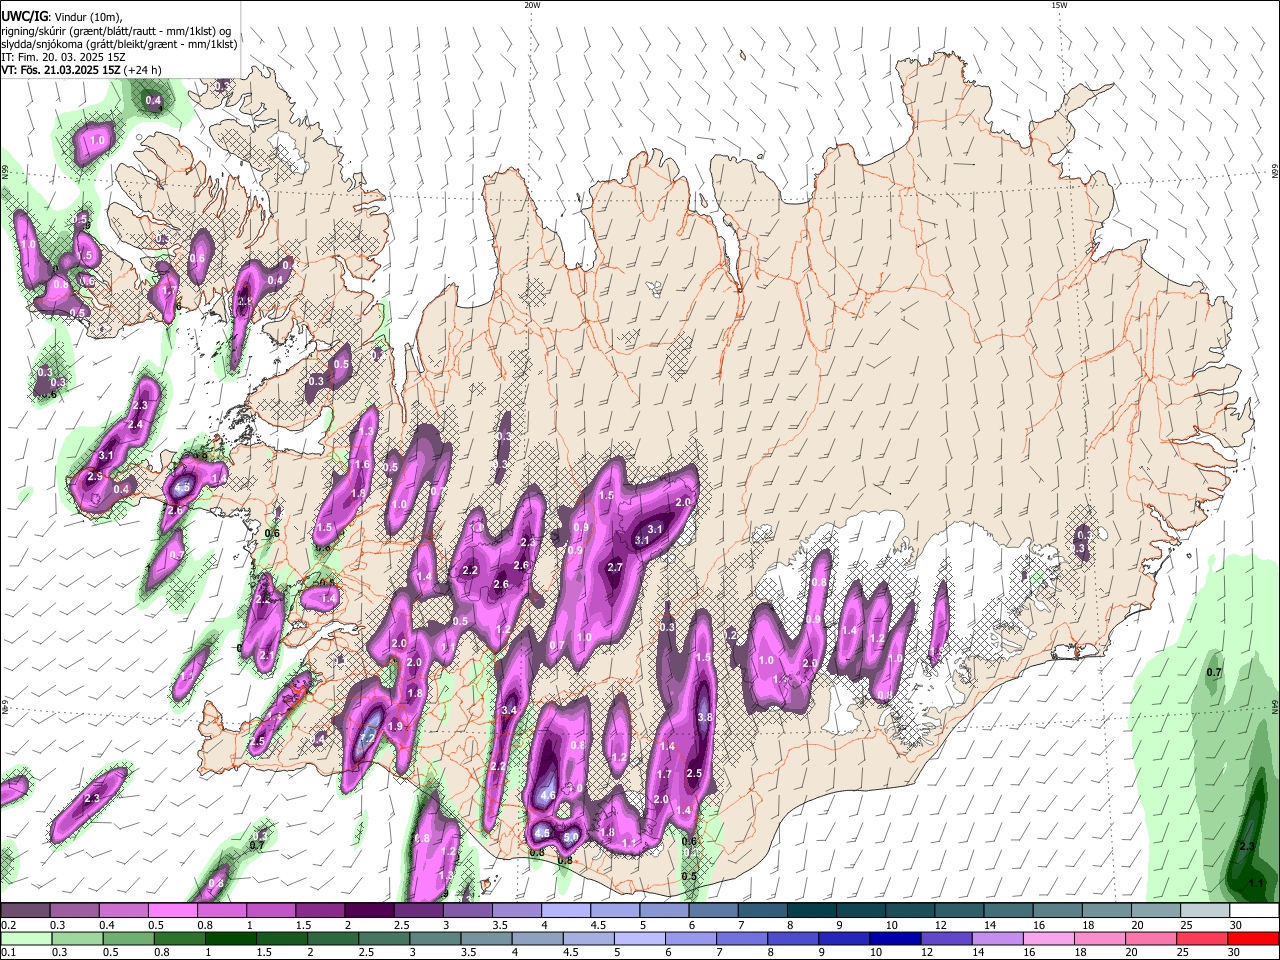Screen dimensions: 1280x960
Task: Select the dark navy 10–12 swatch, lower legend
Action: pos(894,938)
